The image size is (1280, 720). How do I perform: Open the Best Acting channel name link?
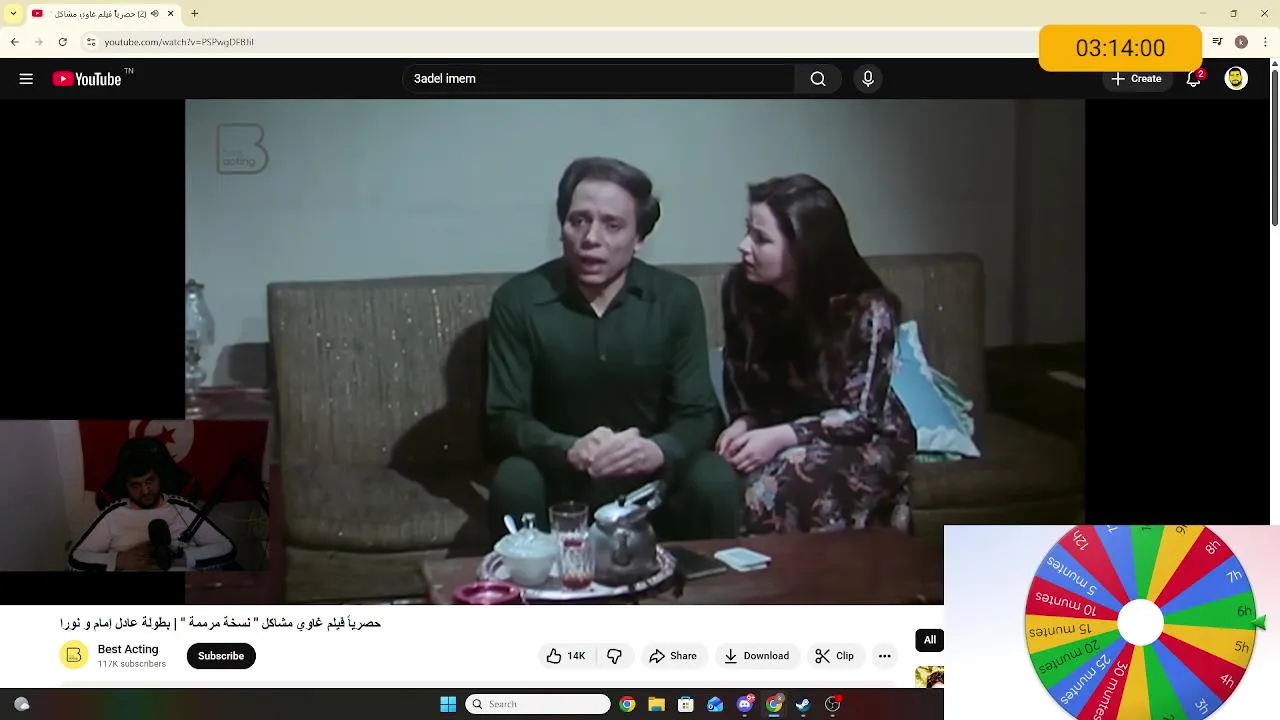click(x=128, y=649)
